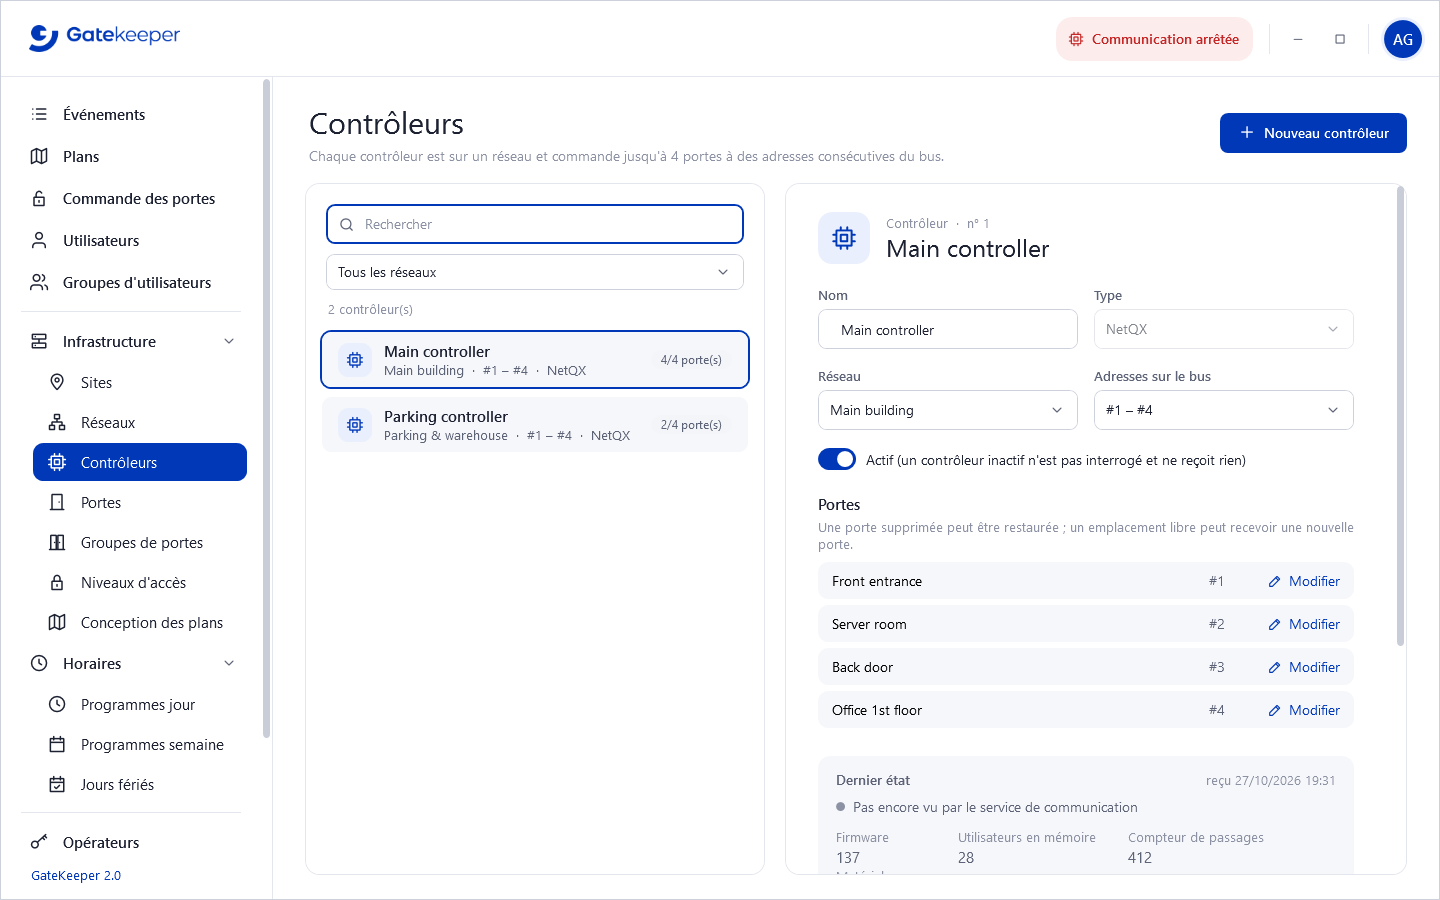Open the Parking controller list row
Viewport: 1440px width, 900px height.
535,425
